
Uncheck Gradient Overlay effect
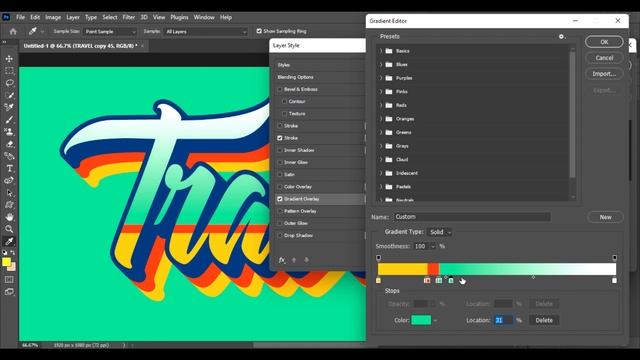click(x=280, y=199)
